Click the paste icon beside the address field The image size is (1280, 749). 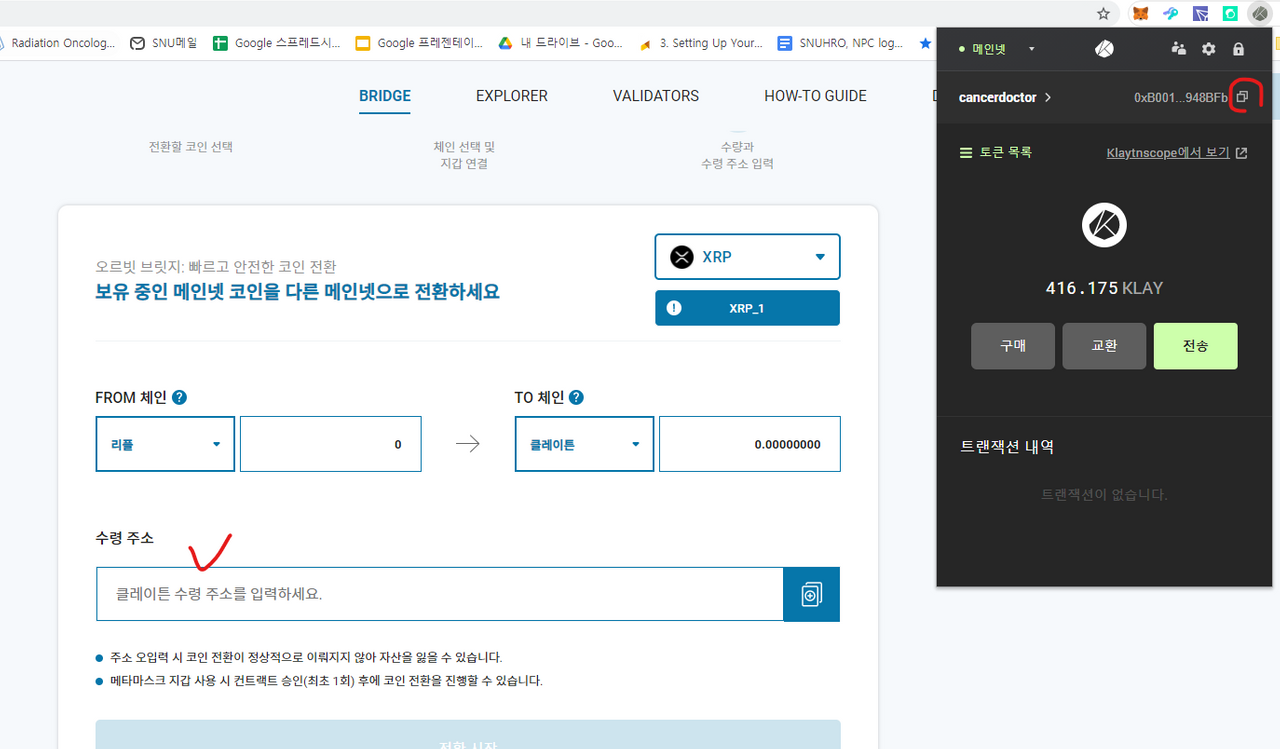[811, 593]
